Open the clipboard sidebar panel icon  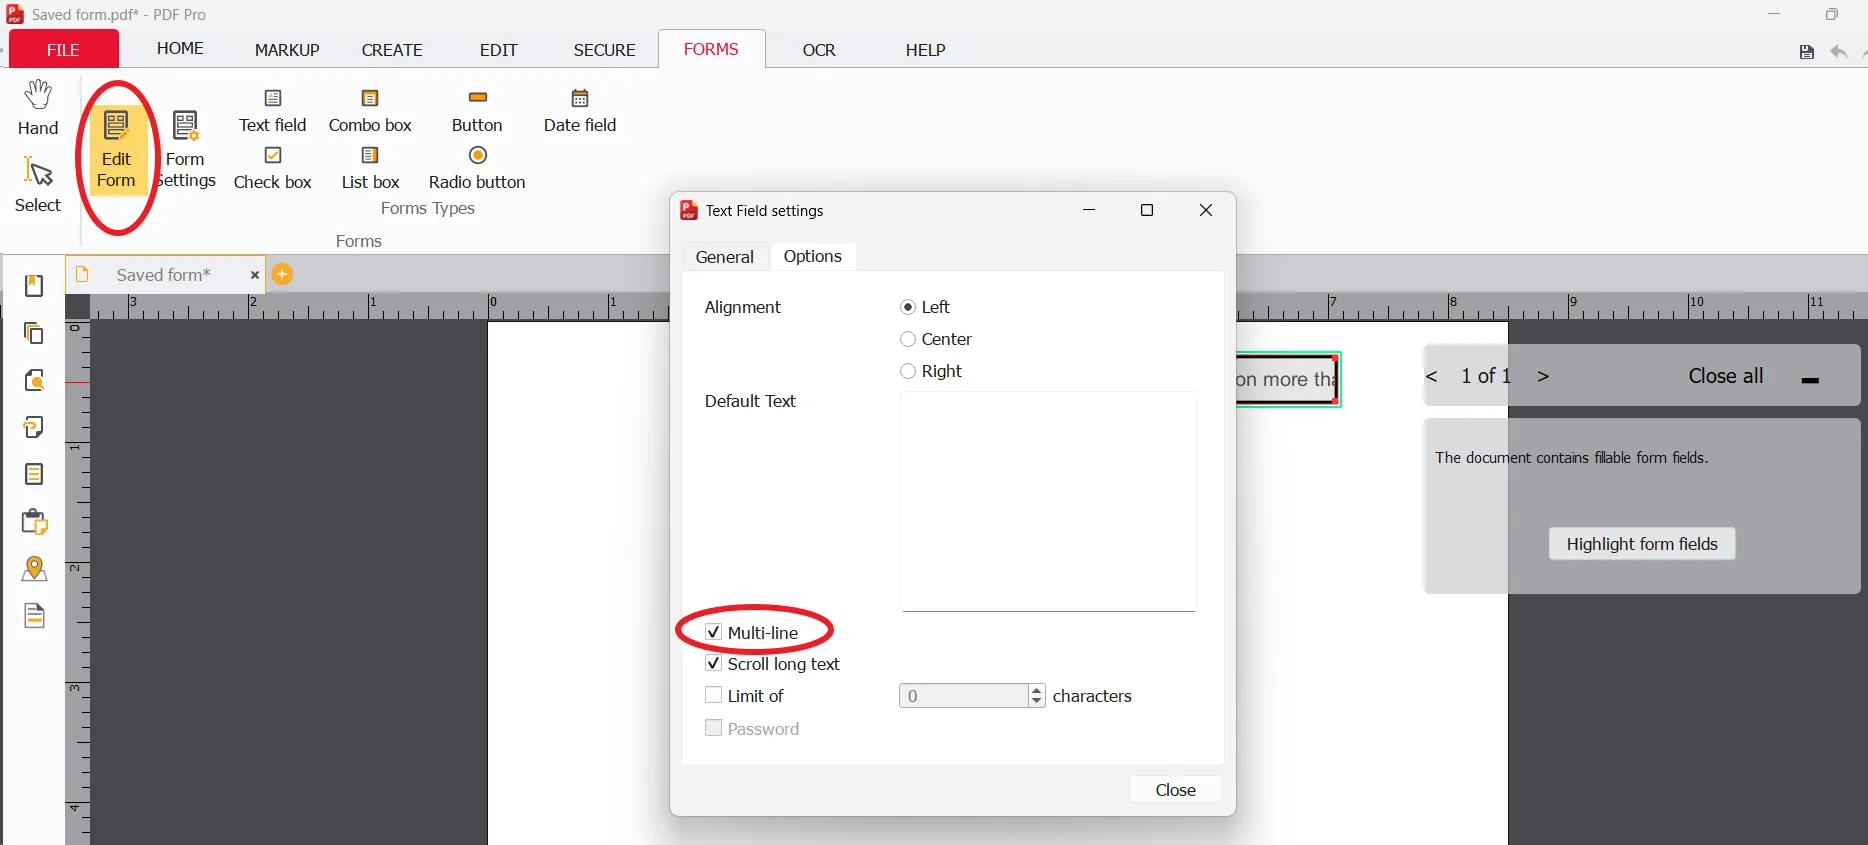pyautogui.click(x=34, y=521)
